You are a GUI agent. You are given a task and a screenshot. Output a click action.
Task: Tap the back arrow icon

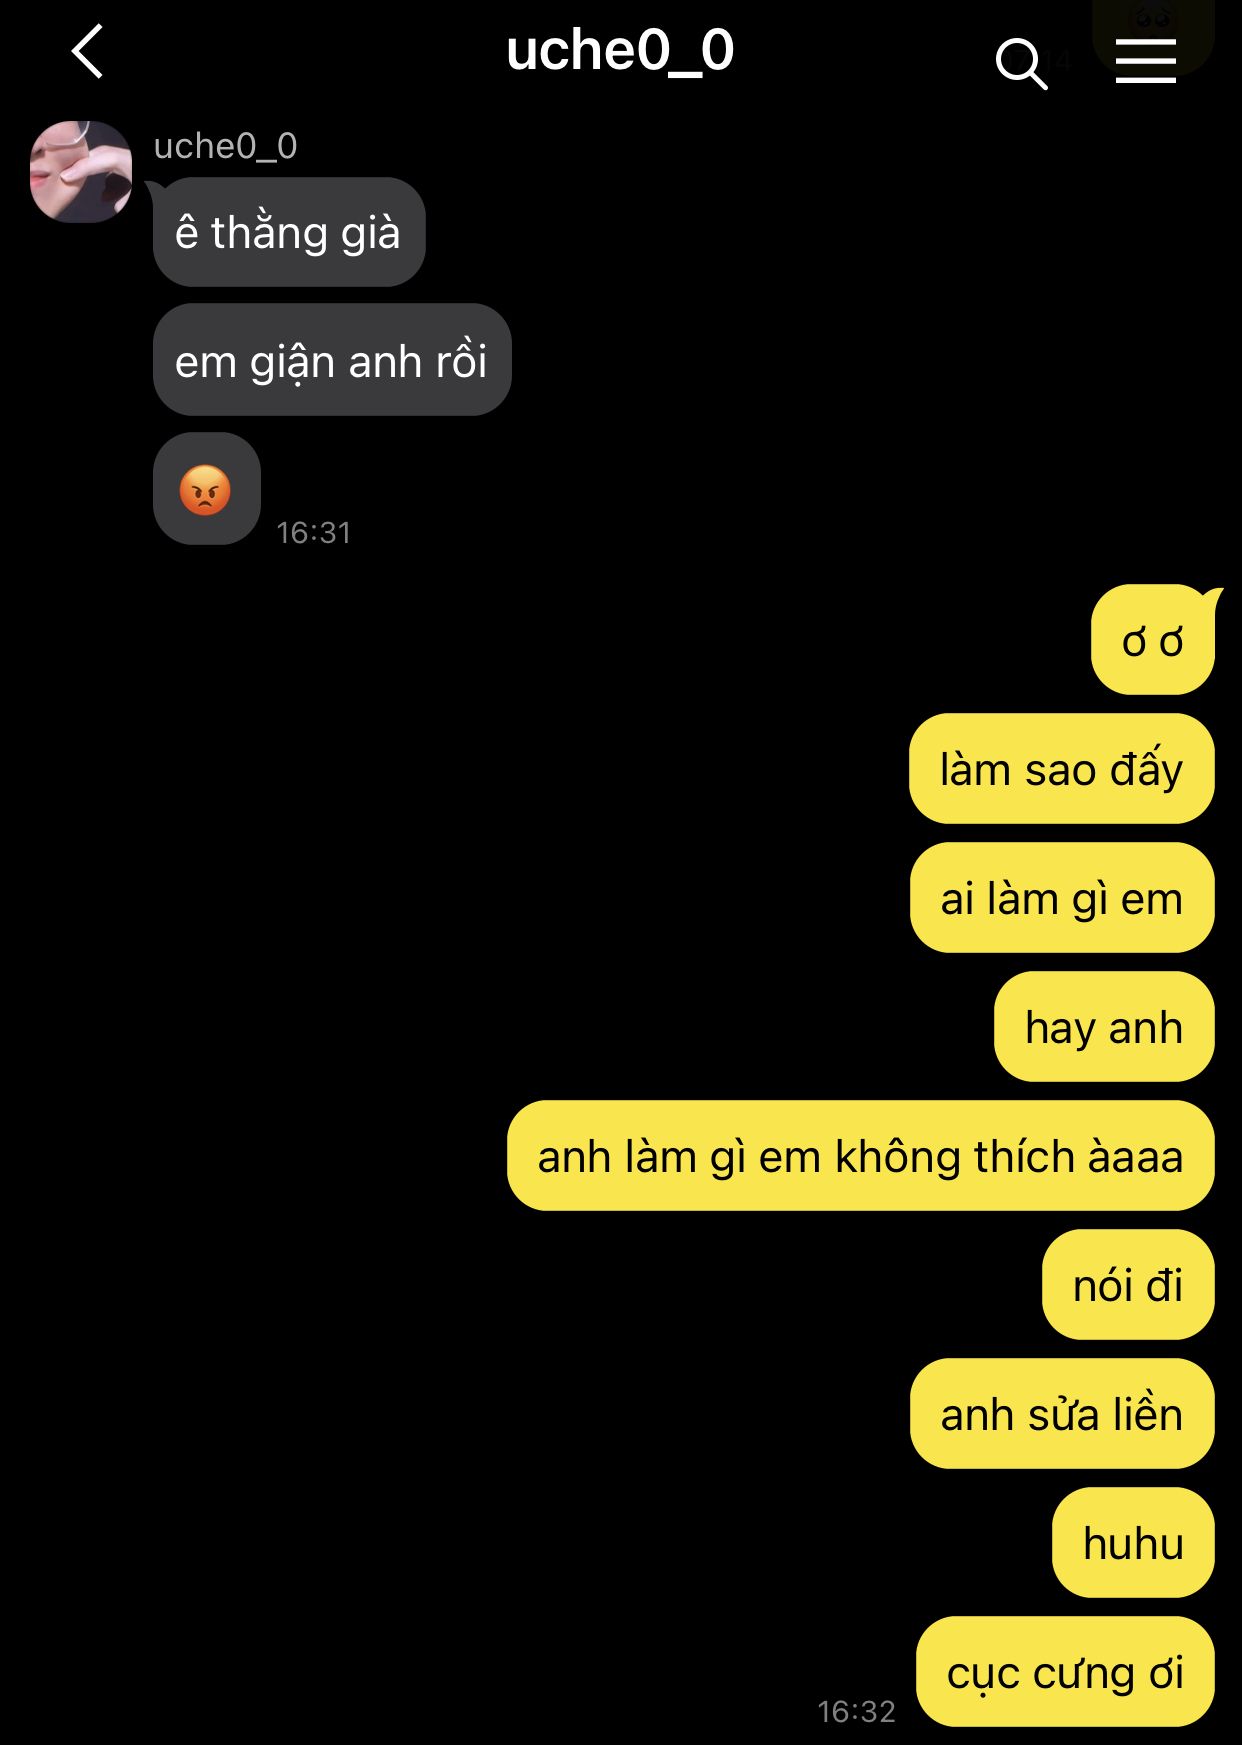click(88, 51)
